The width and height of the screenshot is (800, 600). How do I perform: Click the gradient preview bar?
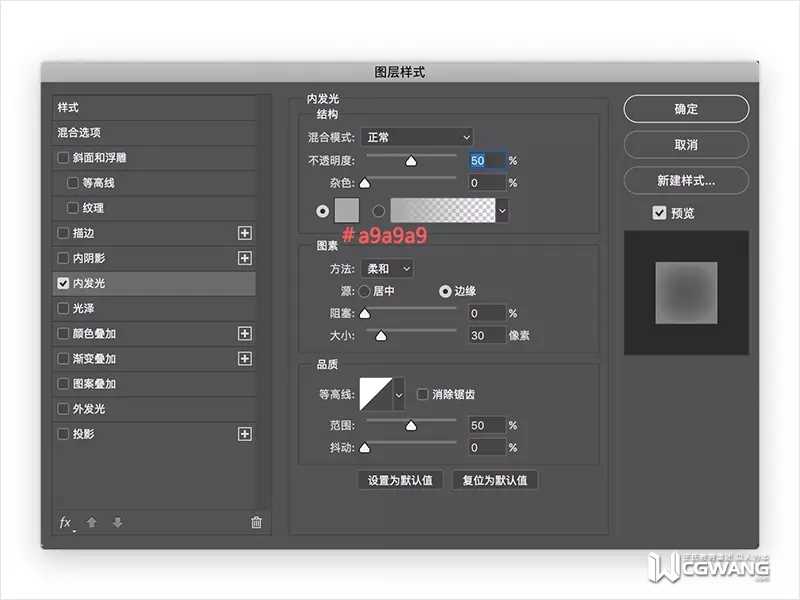[442, 211]
